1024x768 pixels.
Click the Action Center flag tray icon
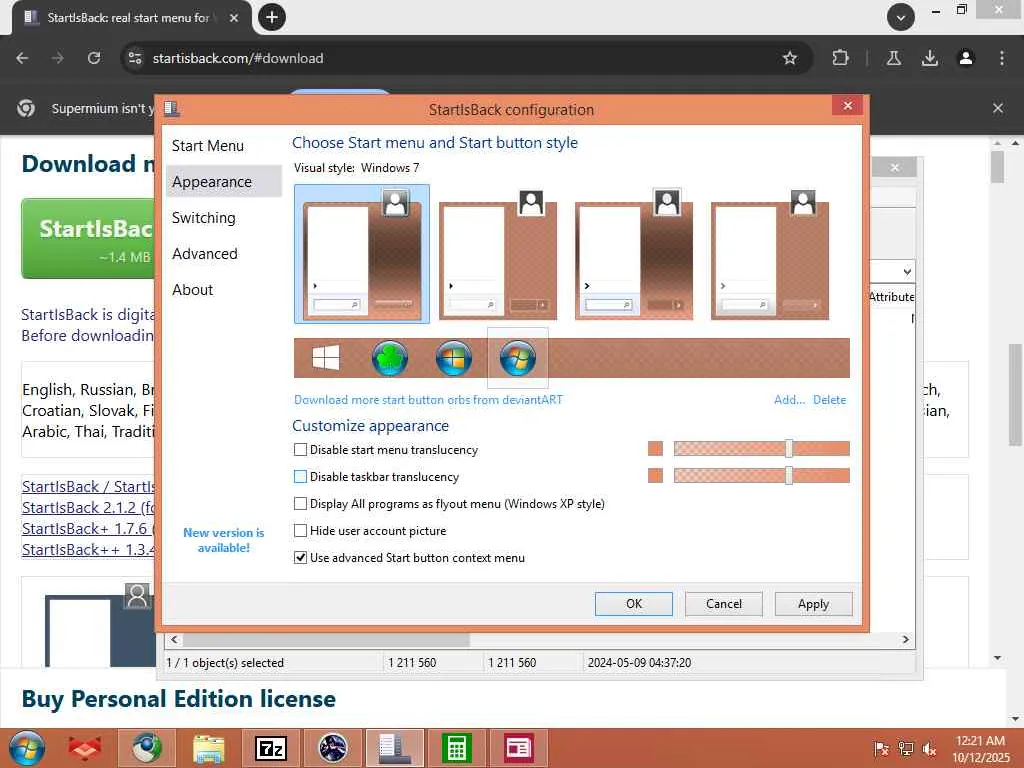click(882, 748)
